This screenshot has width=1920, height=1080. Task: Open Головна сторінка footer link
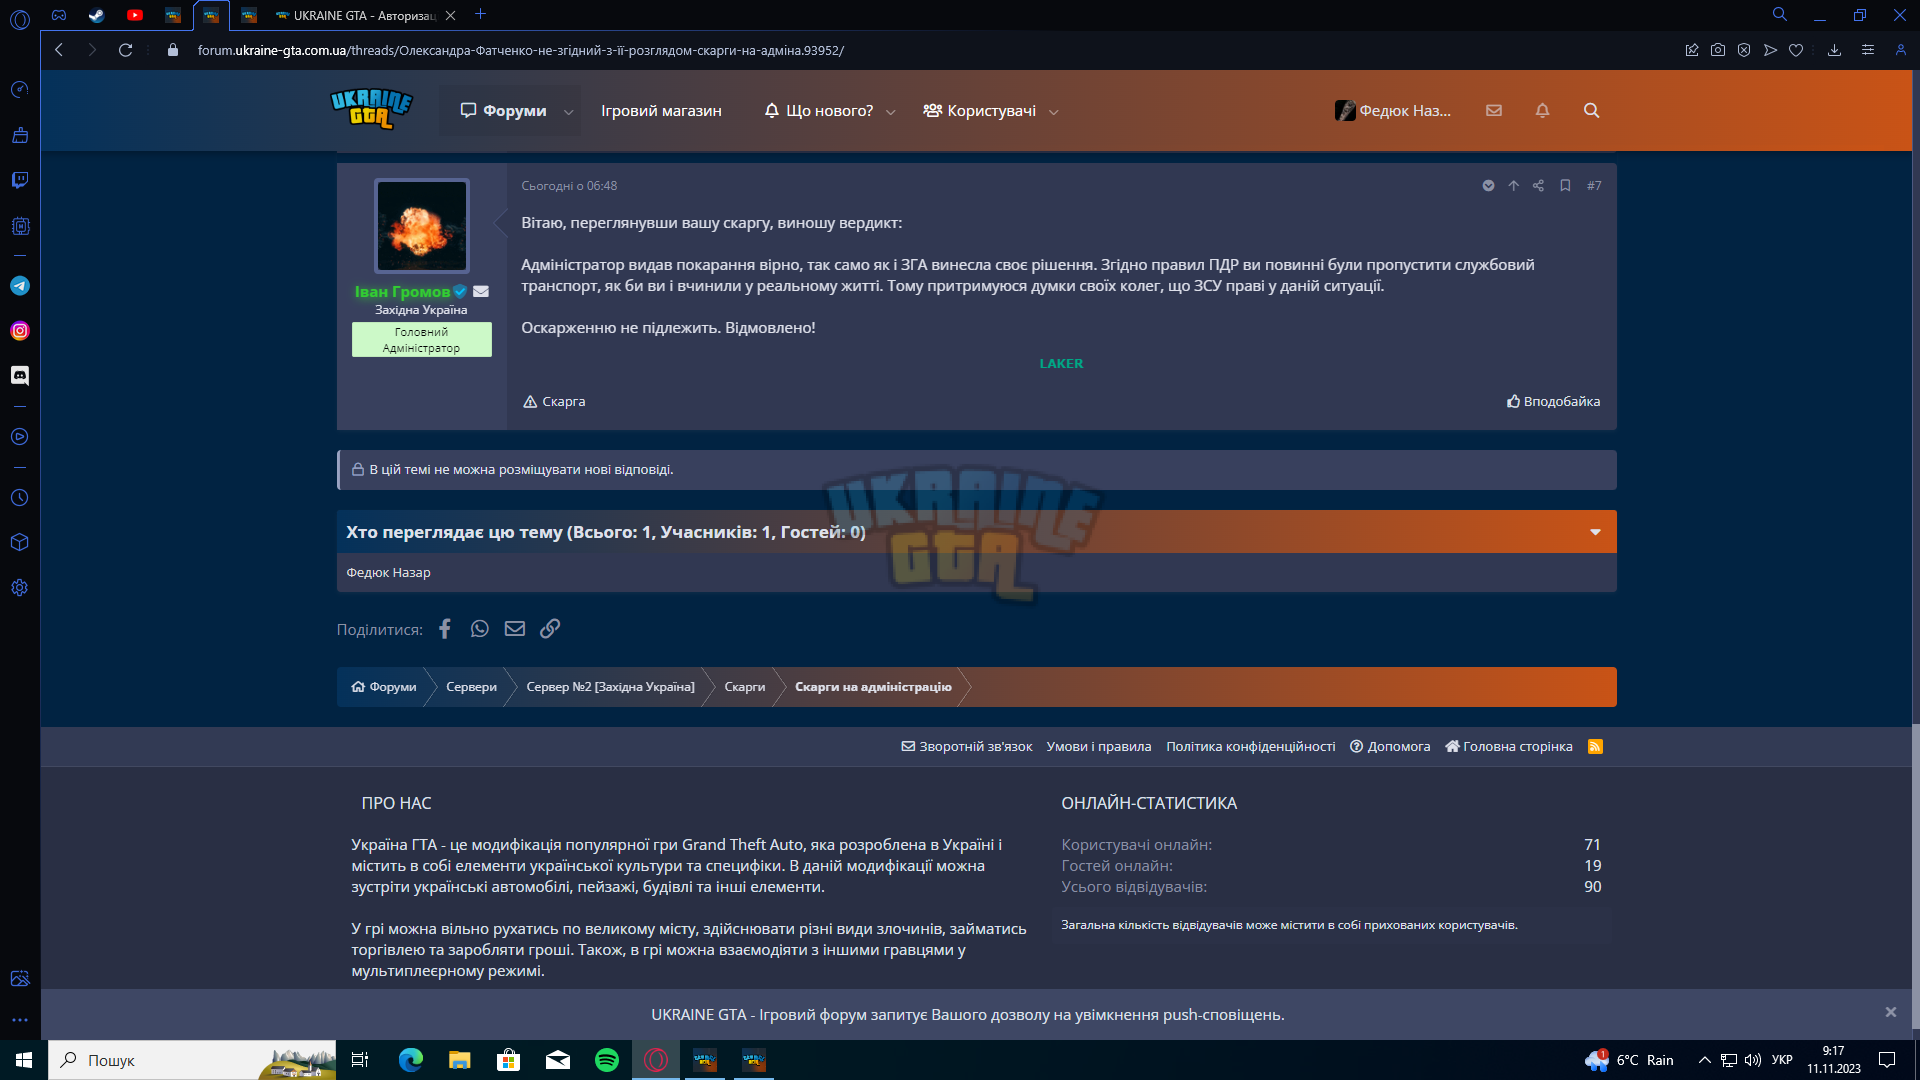tap(1509, 747)
